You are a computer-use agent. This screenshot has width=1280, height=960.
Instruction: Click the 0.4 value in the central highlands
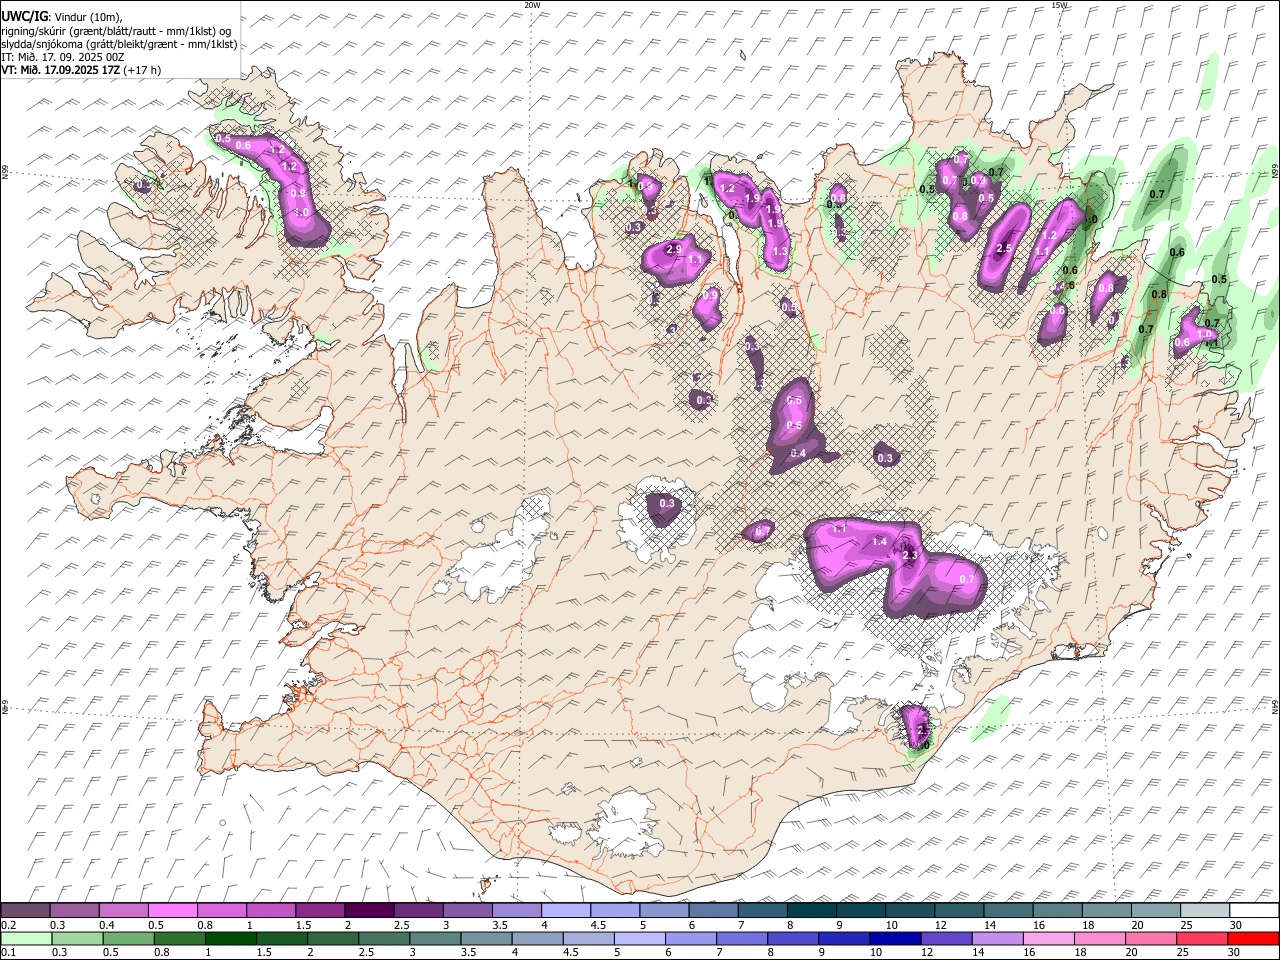[x=798, y=454]
